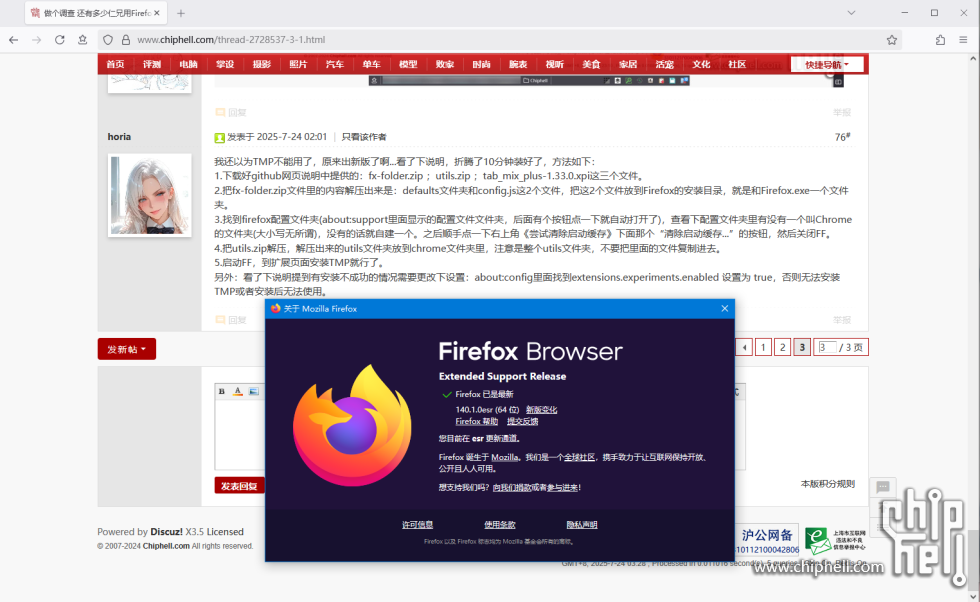
Task: Click the page number input box
Action: point(827,348)
